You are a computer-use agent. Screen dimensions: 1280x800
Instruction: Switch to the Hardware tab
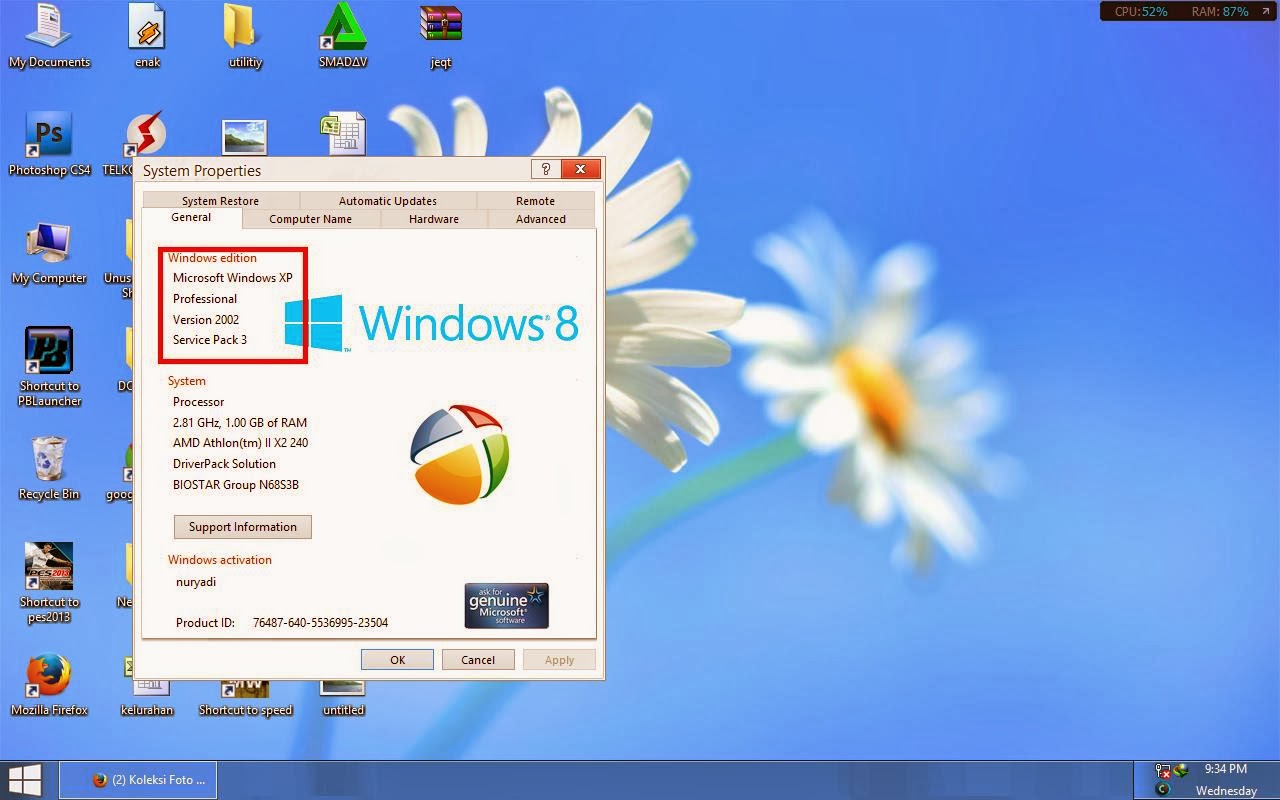pos(433,218)
